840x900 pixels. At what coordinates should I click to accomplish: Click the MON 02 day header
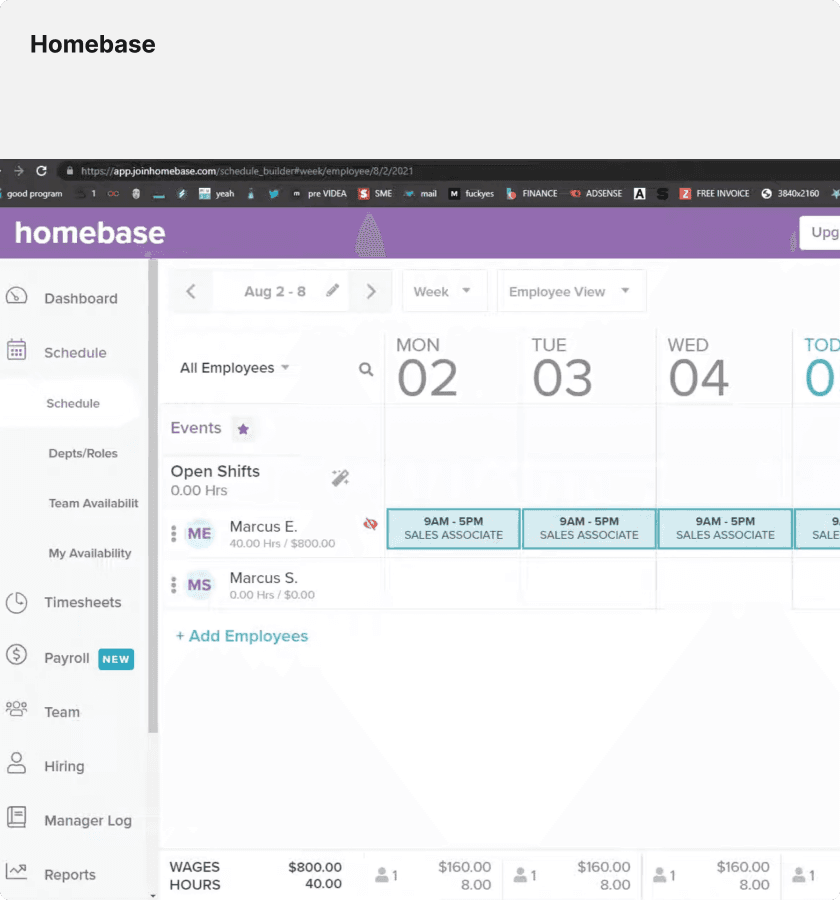427,368
